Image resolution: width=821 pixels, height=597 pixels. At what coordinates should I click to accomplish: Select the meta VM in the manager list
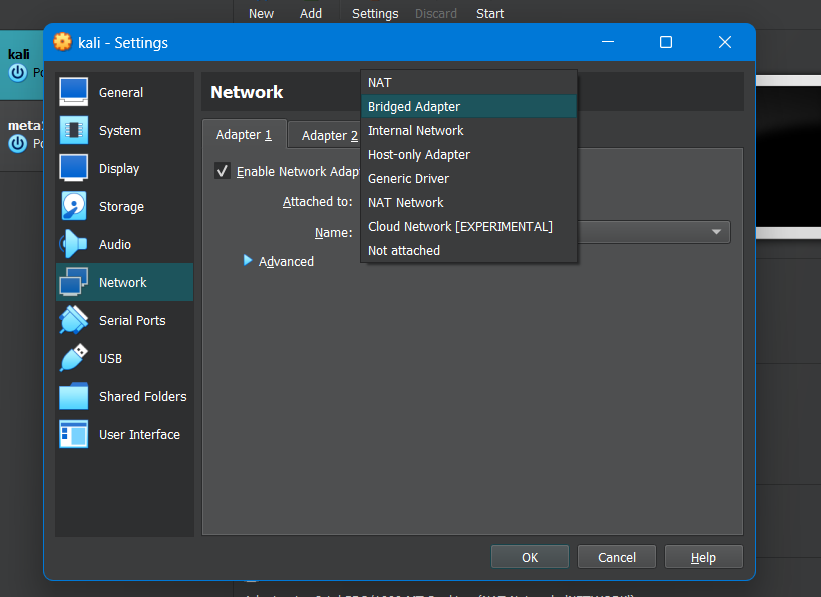pyautogui.click(x=22, y=136)
